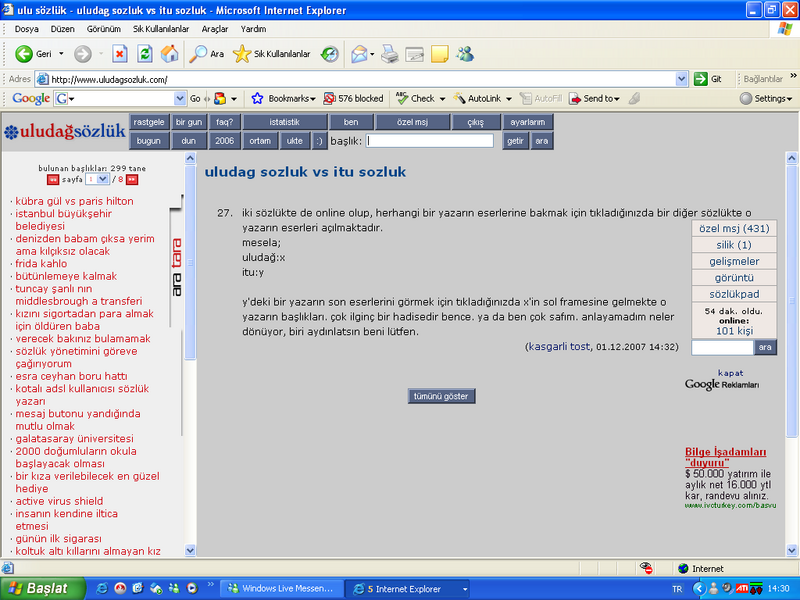Expand the AutoLink dropdown arrow

click(x=509, y=98)
